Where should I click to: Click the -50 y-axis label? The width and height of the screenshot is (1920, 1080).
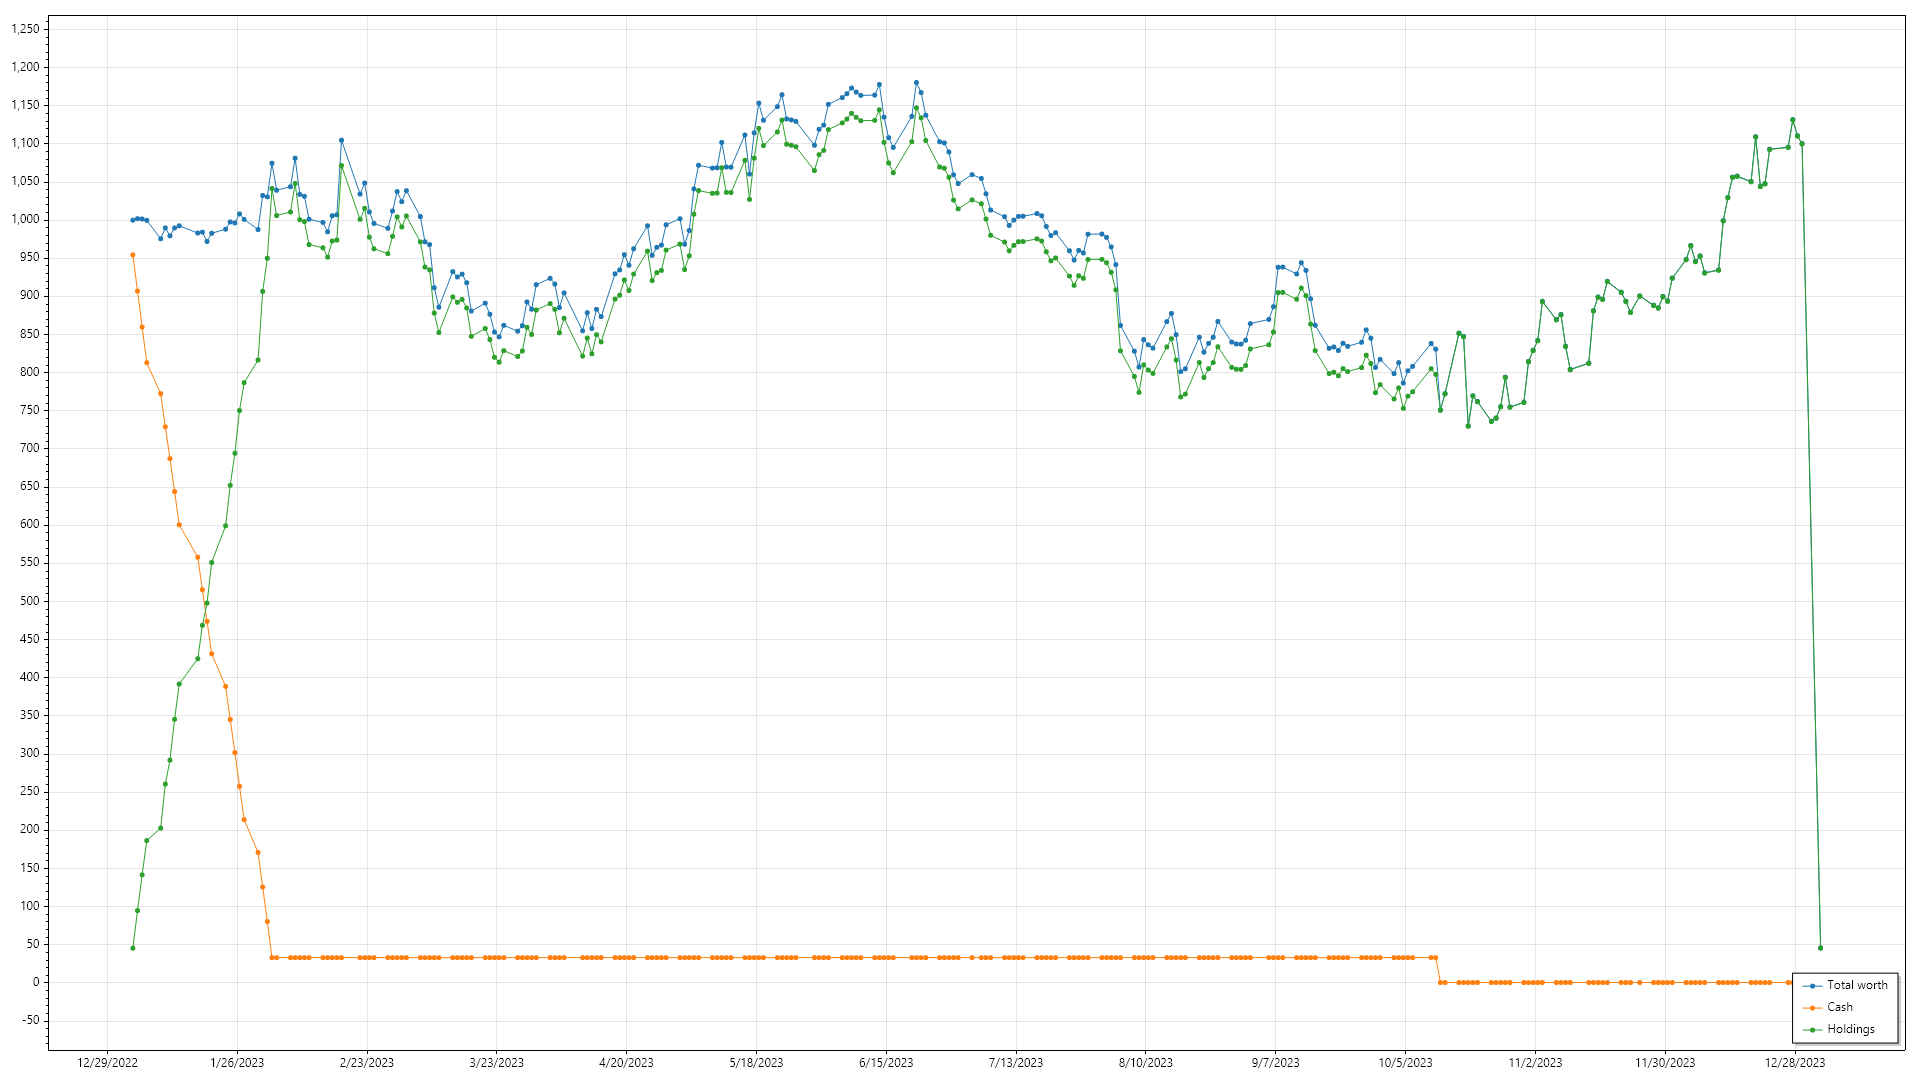[30, 1021]
